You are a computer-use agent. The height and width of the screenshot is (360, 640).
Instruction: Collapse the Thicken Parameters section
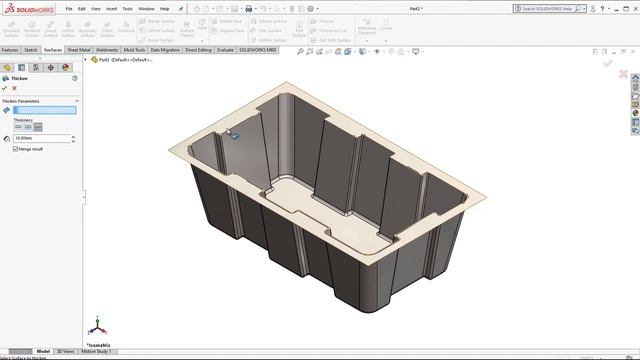click(77, 101)
